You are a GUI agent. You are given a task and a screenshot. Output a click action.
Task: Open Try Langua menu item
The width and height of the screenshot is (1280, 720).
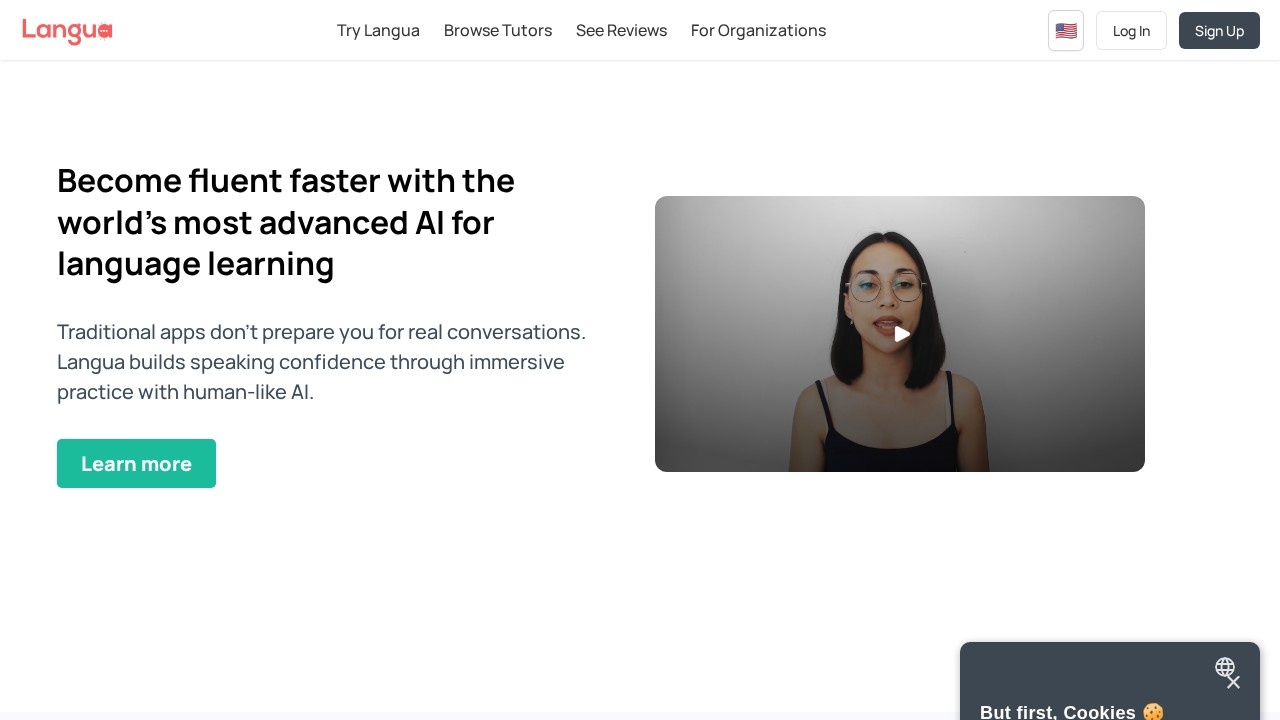coord(378,31)
